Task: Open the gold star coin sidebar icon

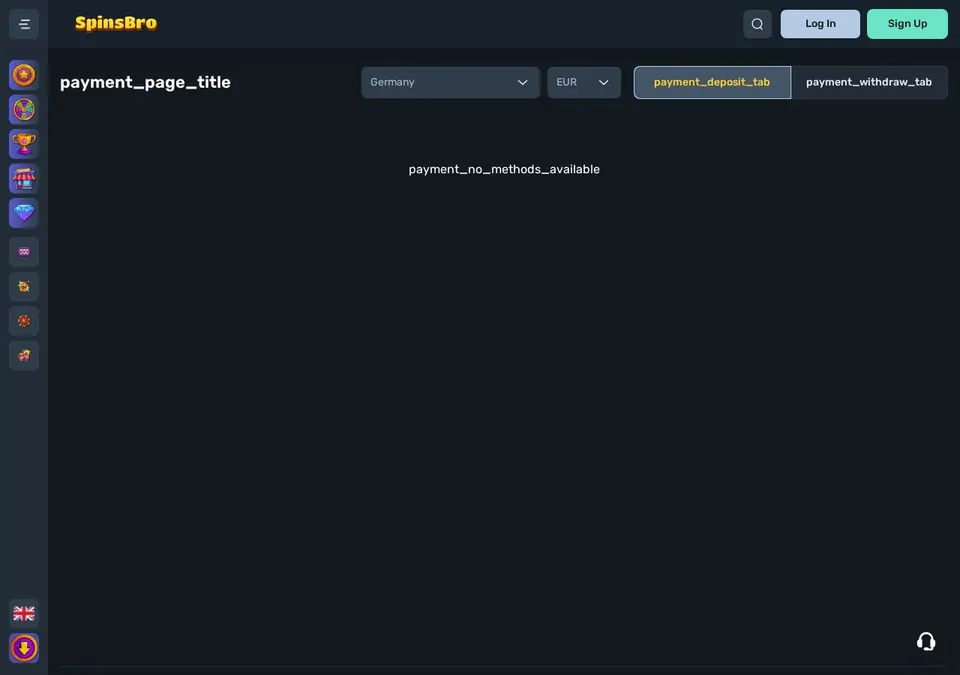Action: coord(24,75)
